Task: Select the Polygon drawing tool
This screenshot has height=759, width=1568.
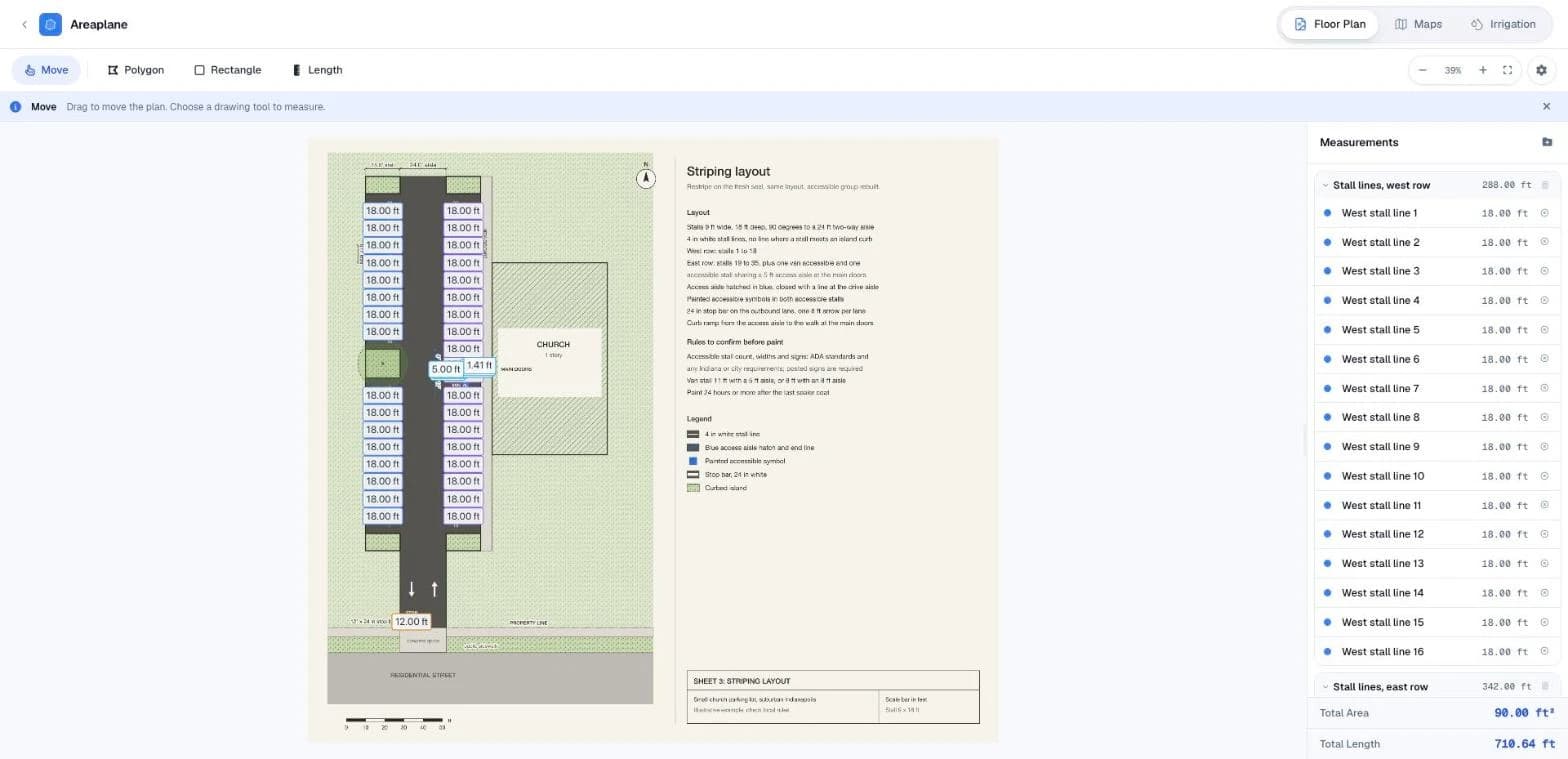Action: [136, 70]
